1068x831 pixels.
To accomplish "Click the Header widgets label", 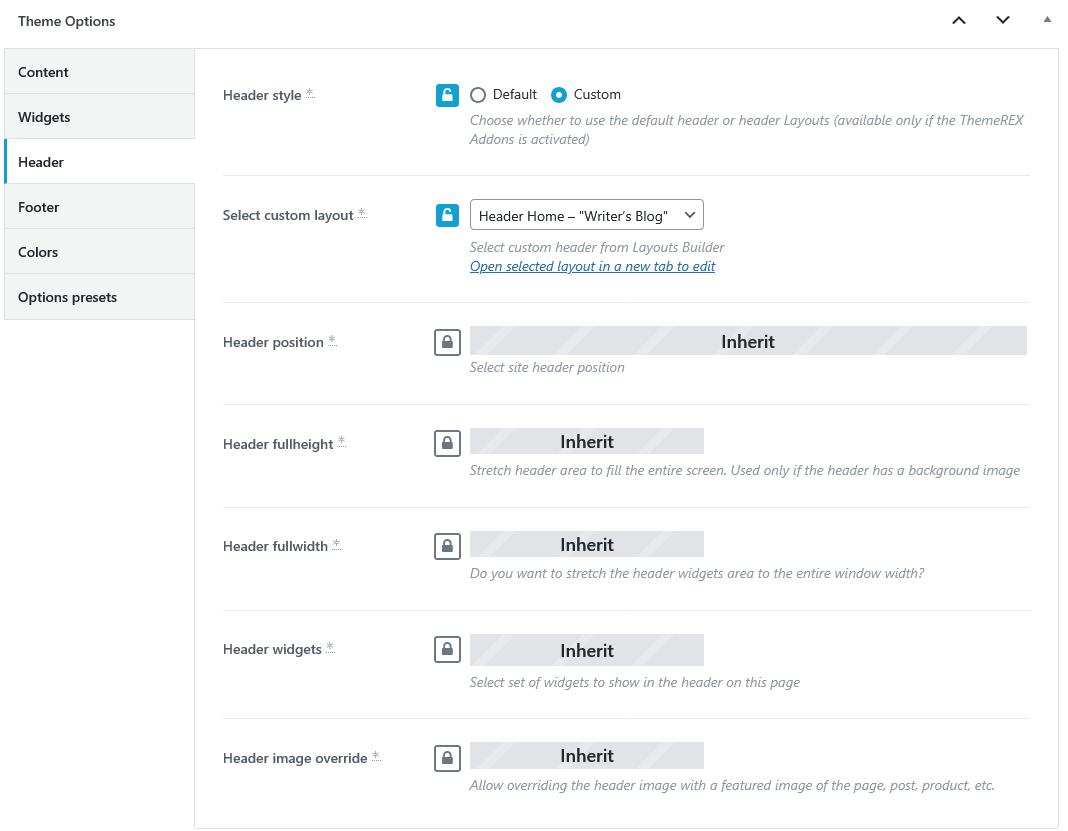I will tap(272, 649).
